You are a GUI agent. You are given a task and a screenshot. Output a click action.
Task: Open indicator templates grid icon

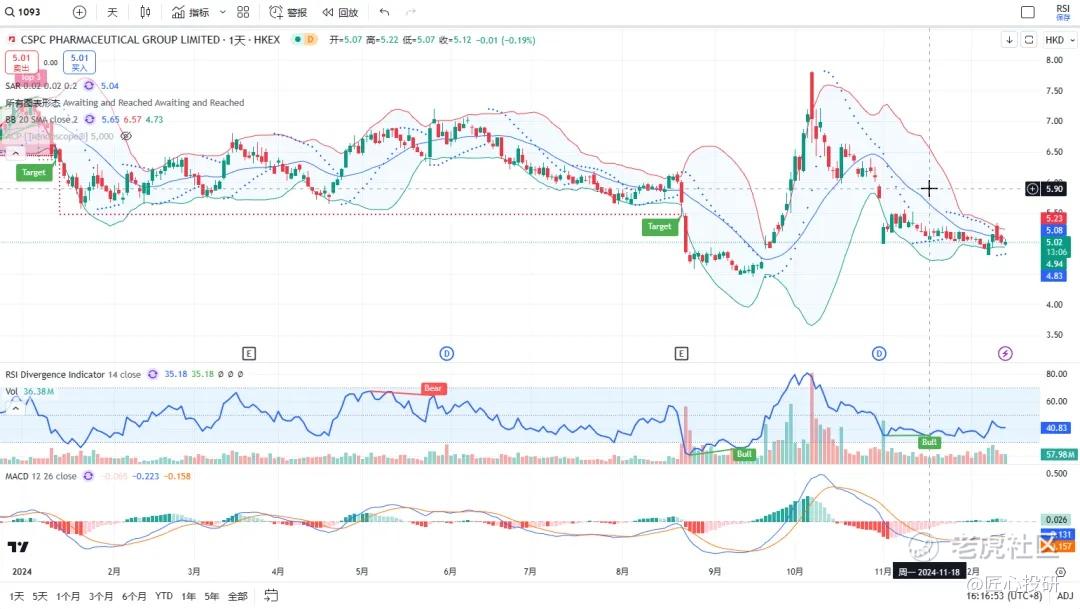coord(243,12)
